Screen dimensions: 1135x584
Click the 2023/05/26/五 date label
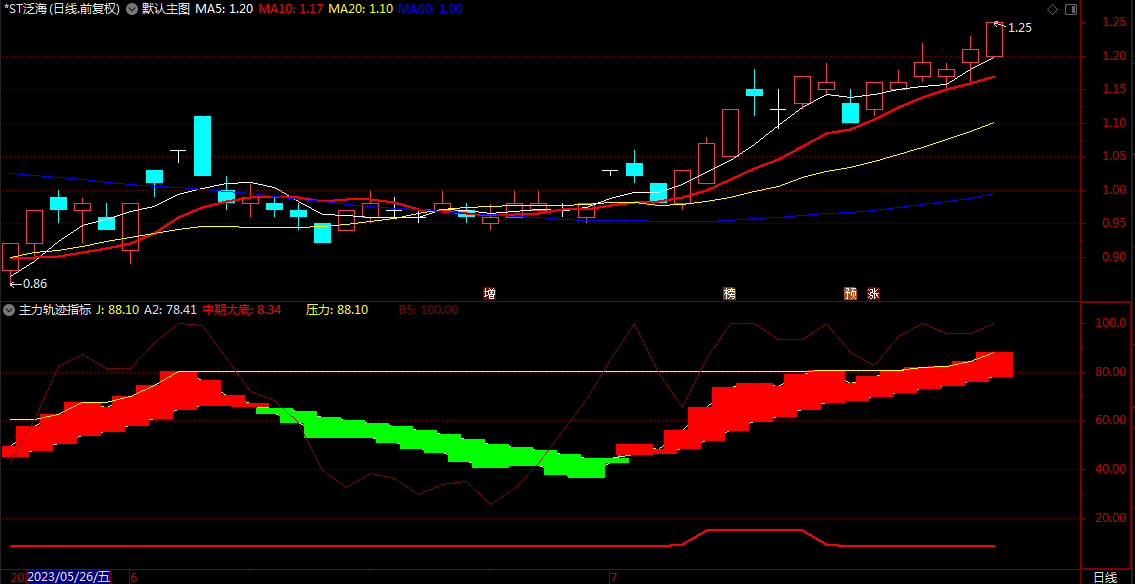coord(69,577)
